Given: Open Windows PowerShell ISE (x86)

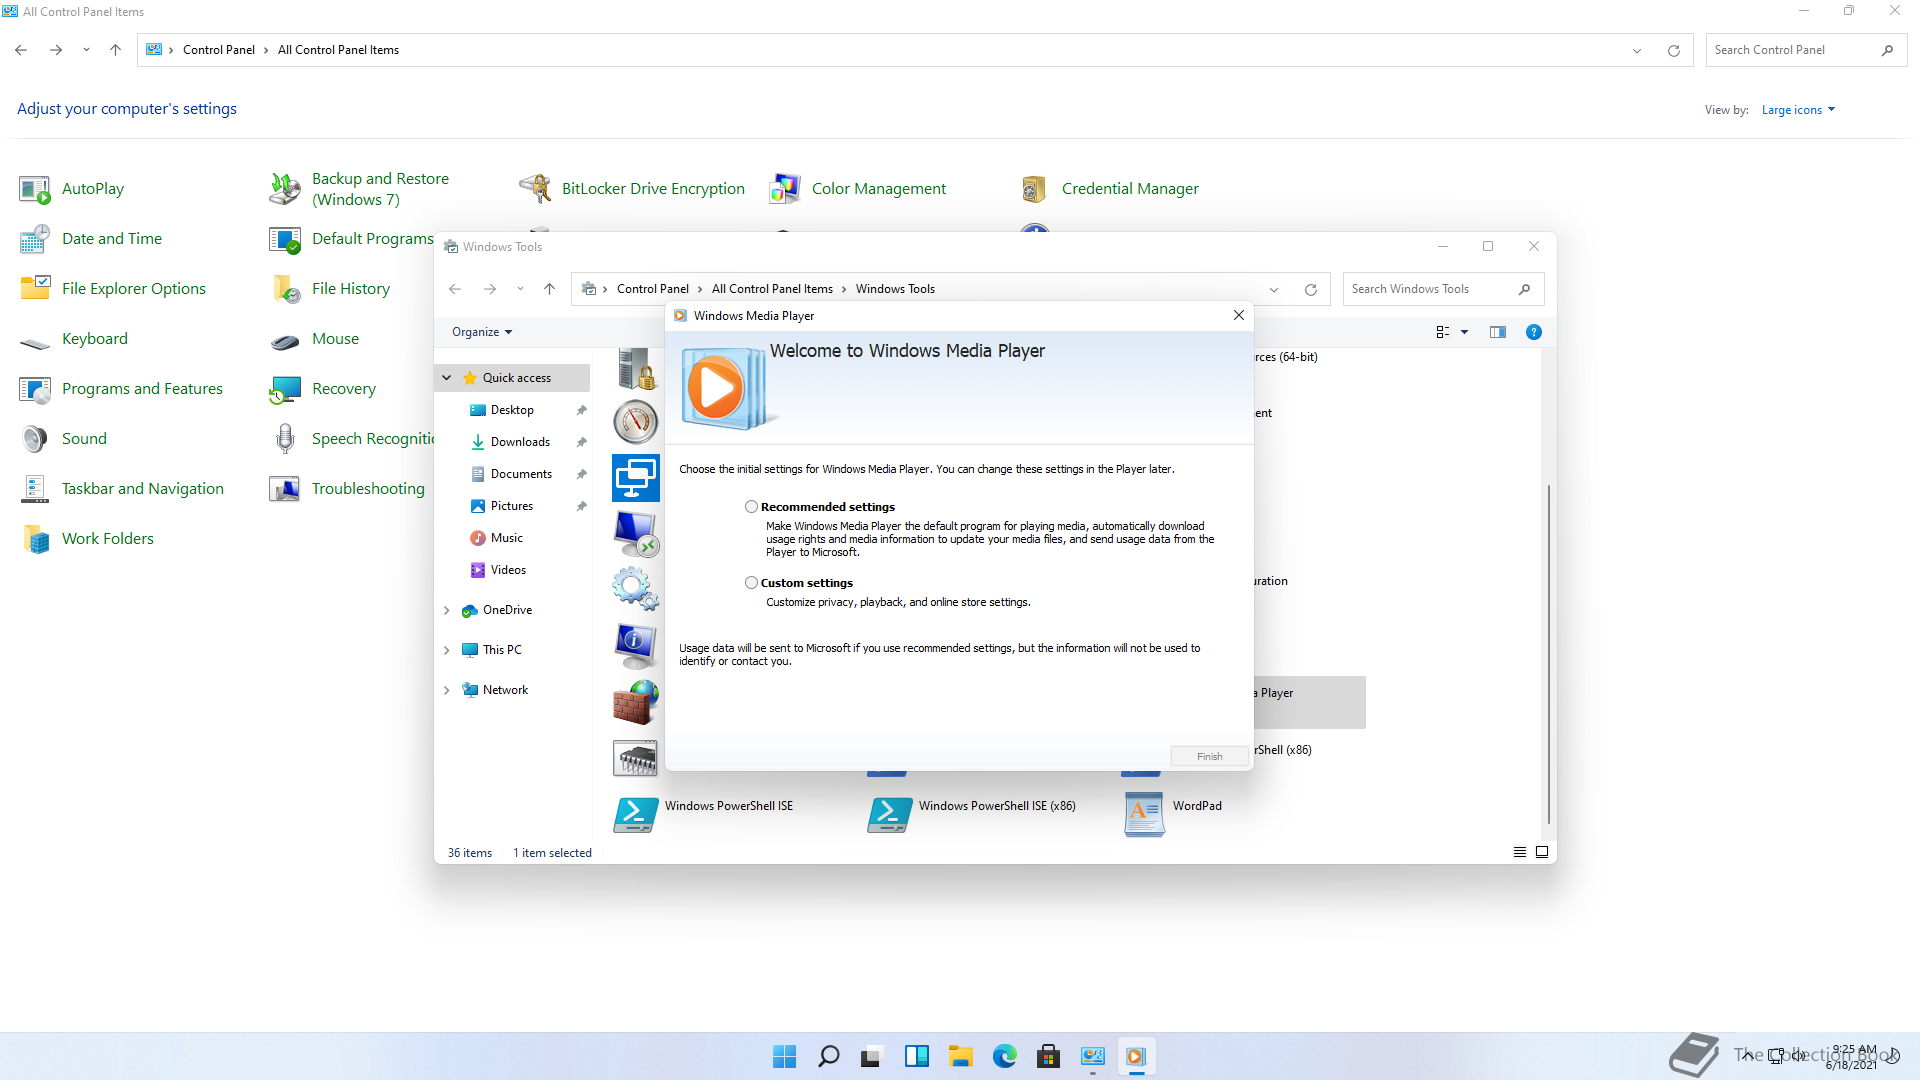Looking at the screenshot, I should point(972,814).
